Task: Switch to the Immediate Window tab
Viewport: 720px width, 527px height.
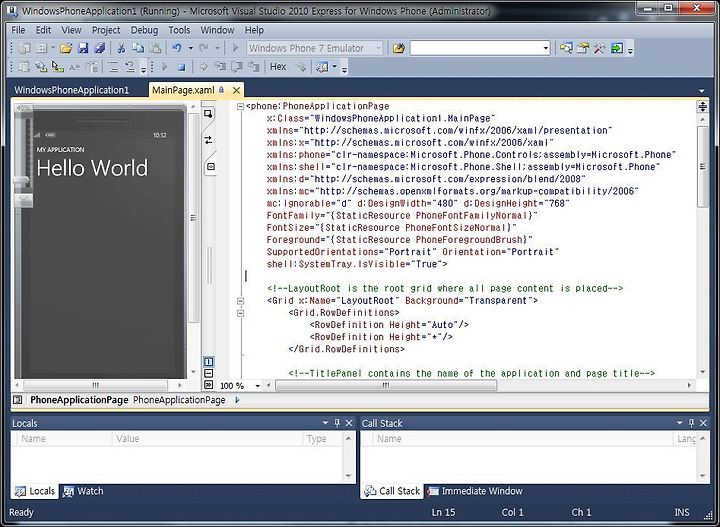Action: [x=476, y=491]
